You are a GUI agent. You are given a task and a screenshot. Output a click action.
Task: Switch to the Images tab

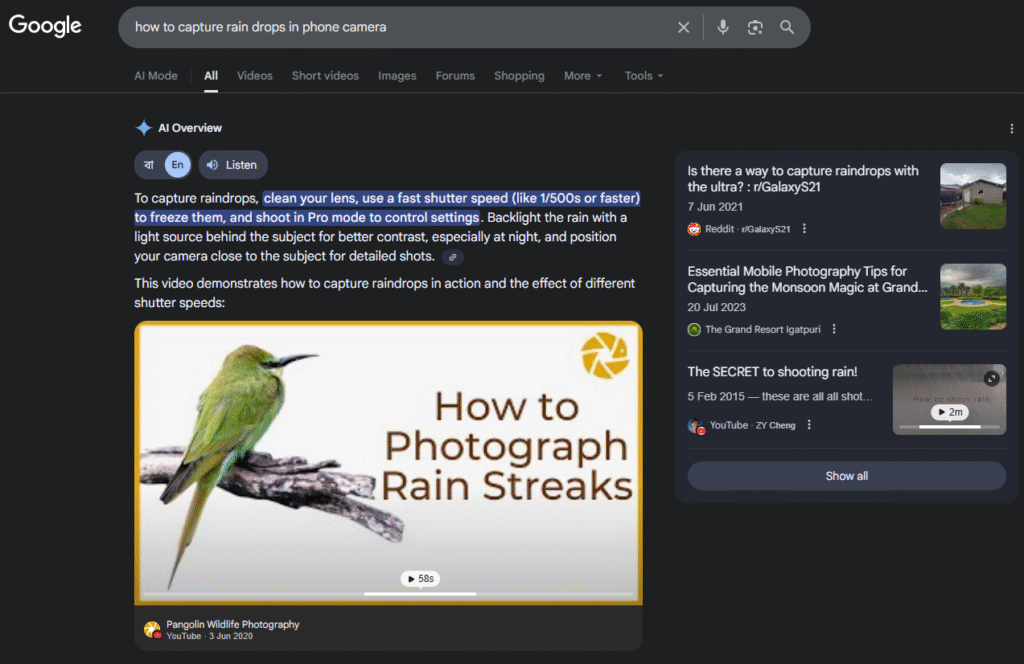(x=397, y=76)
